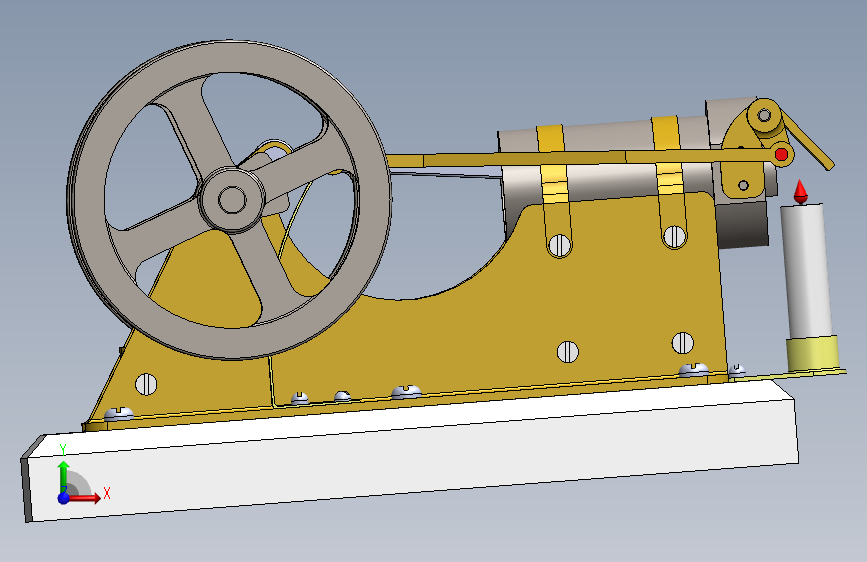Viewport: 867px width, 562px height.
Task: Select the pale yellow burner holder cup
Action: (813, 353)
